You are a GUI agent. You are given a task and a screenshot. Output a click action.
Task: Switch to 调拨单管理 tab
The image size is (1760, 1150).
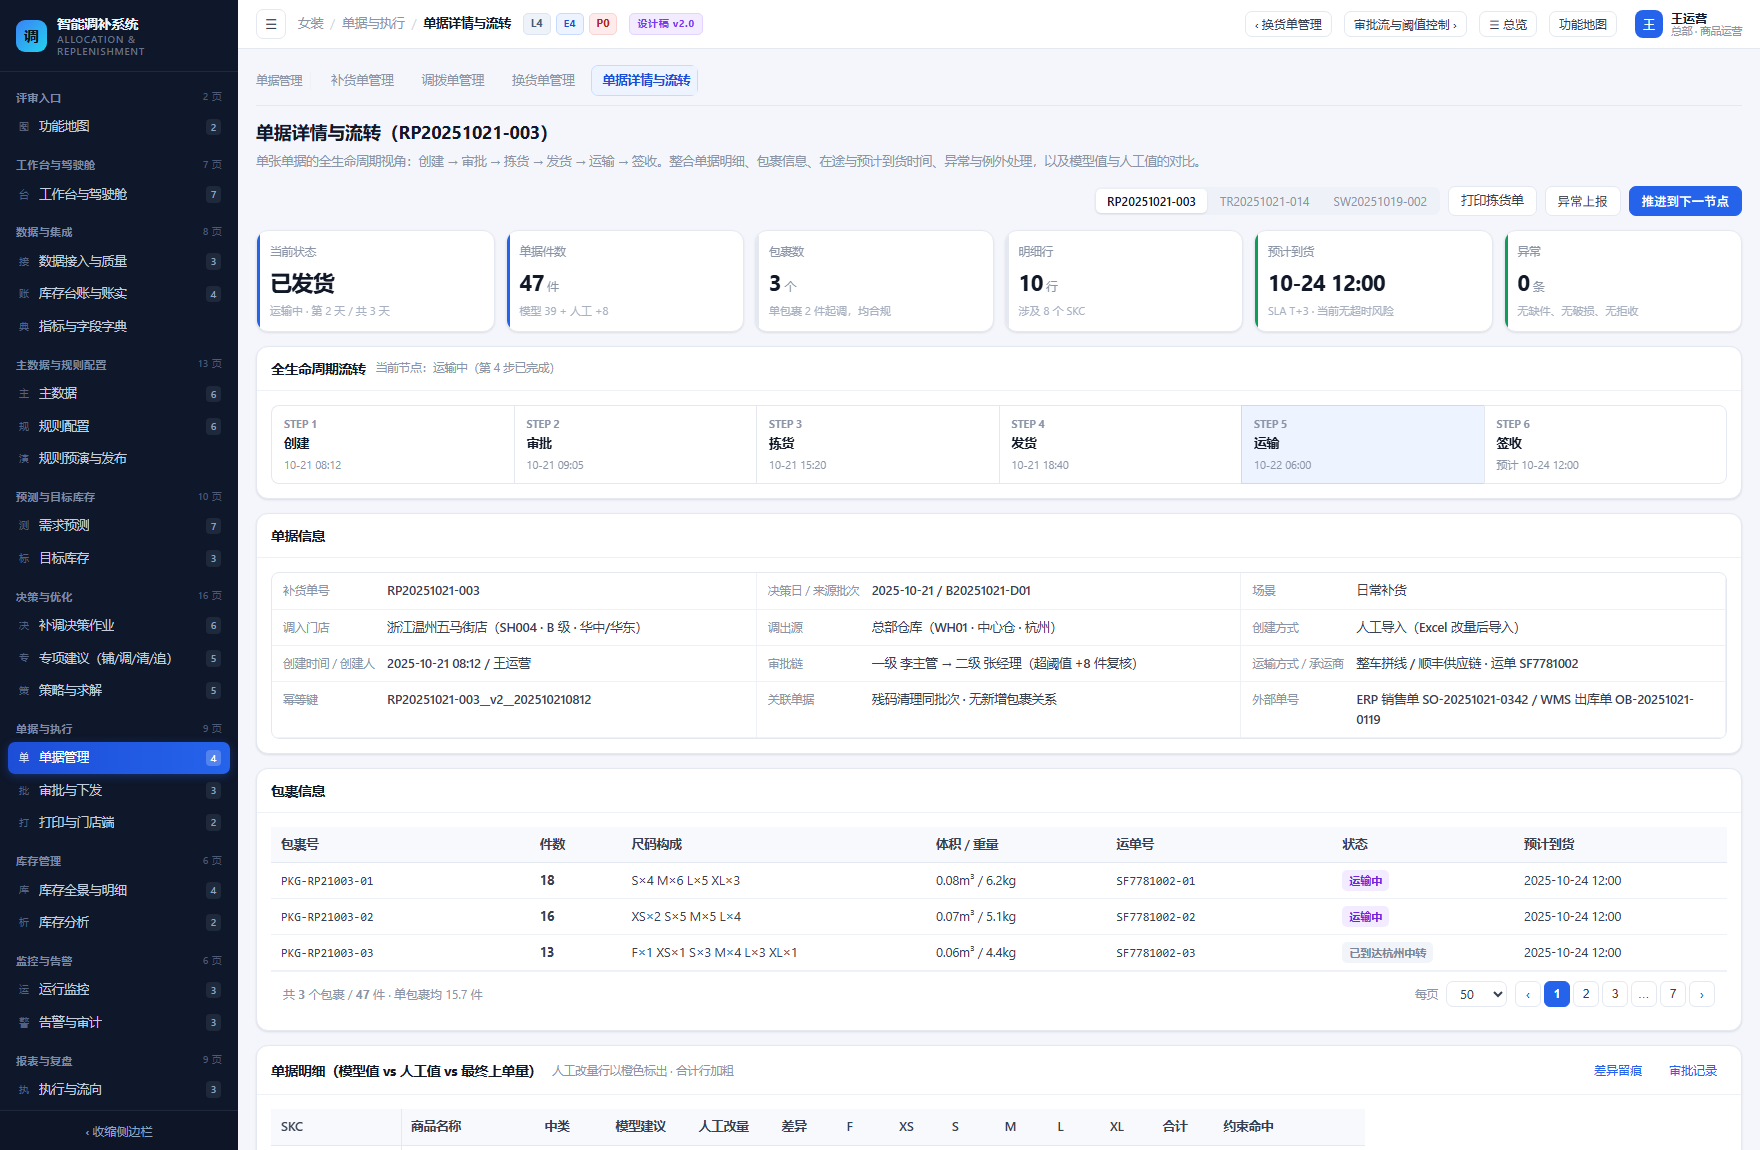pos(453,80)
